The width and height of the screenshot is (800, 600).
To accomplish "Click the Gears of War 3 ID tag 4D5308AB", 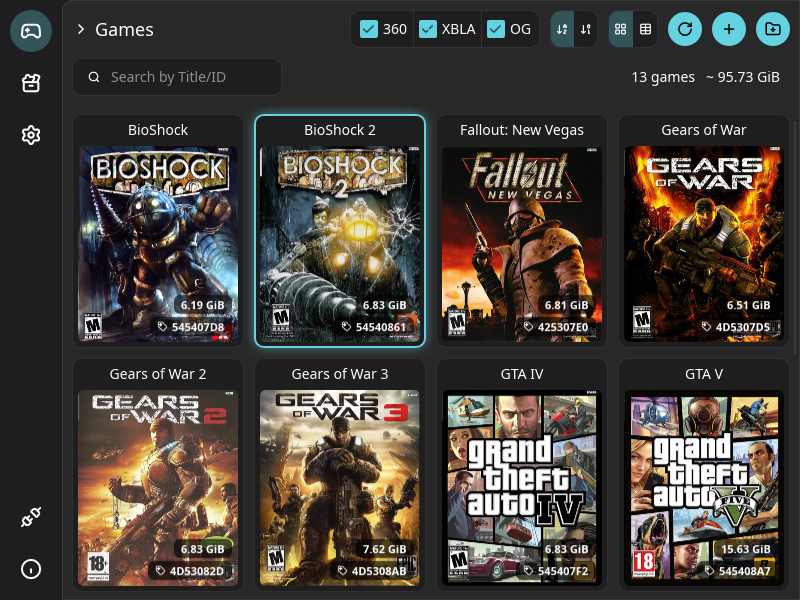I will click(372, 570).
